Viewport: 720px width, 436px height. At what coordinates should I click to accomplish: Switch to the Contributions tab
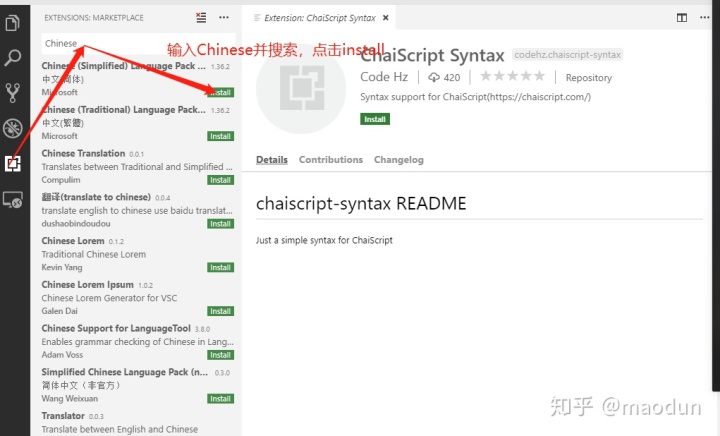pyautogui.click(x=331, y=160)
